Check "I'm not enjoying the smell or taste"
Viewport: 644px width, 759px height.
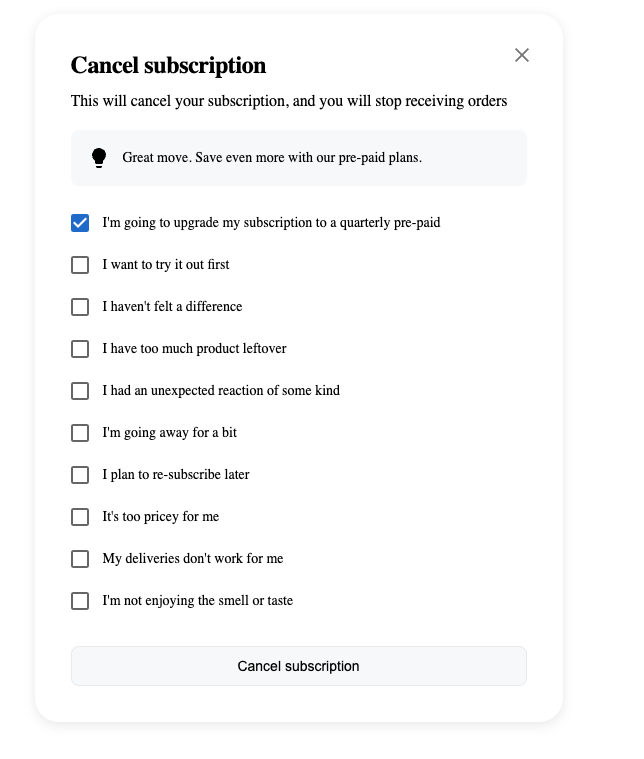pyautogui.click(x=80, y=601)
